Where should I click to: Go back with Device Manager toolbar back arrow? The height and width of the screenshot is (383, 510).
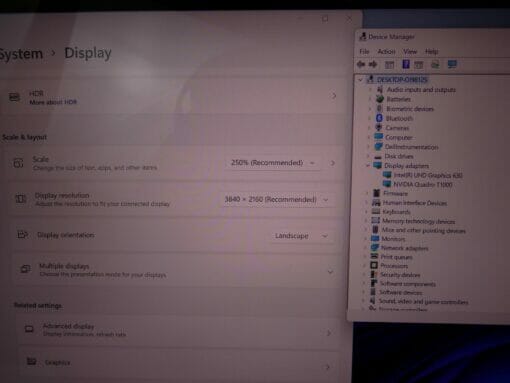tap(361, 64)
